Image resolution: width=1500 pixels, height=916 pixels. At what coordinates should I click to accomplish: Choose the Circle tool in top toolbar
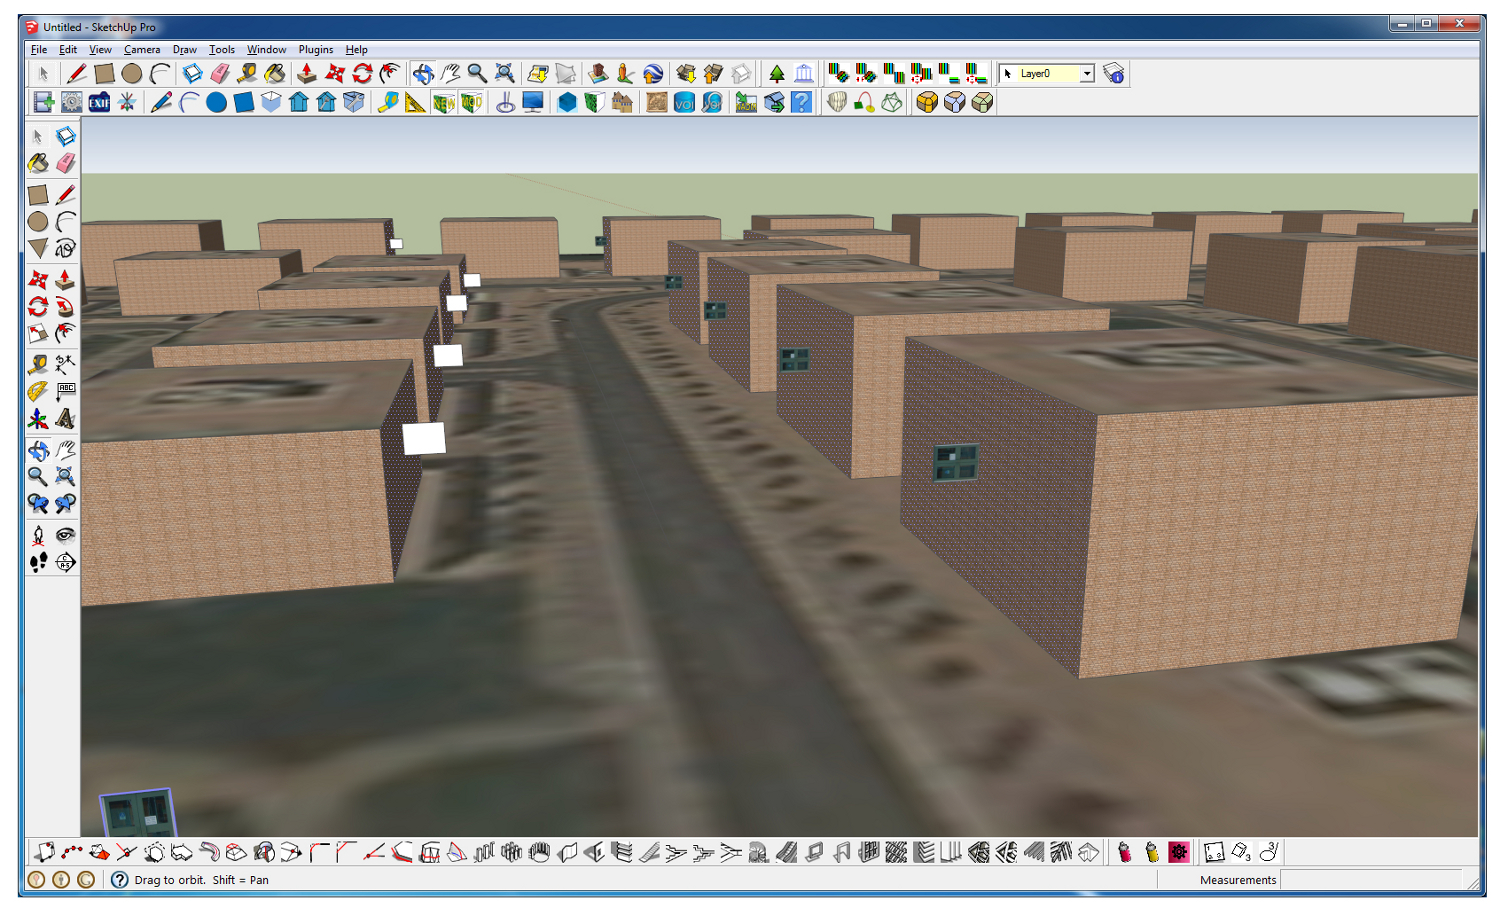click(x=132, y=74)
